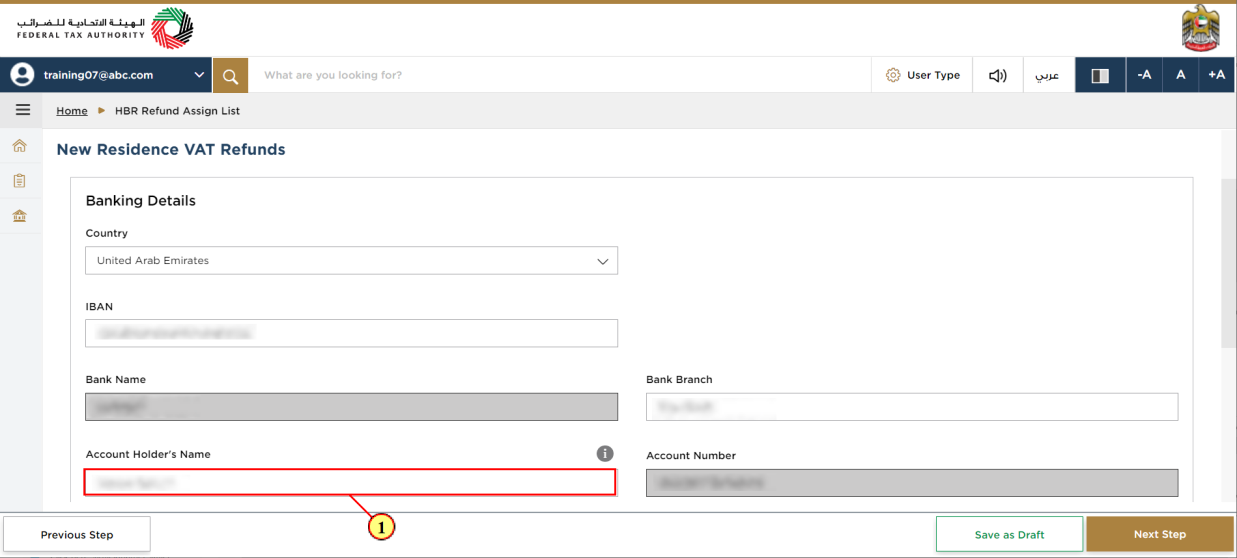
Task: Click the Next Step button
Action: coord(1160,534)
